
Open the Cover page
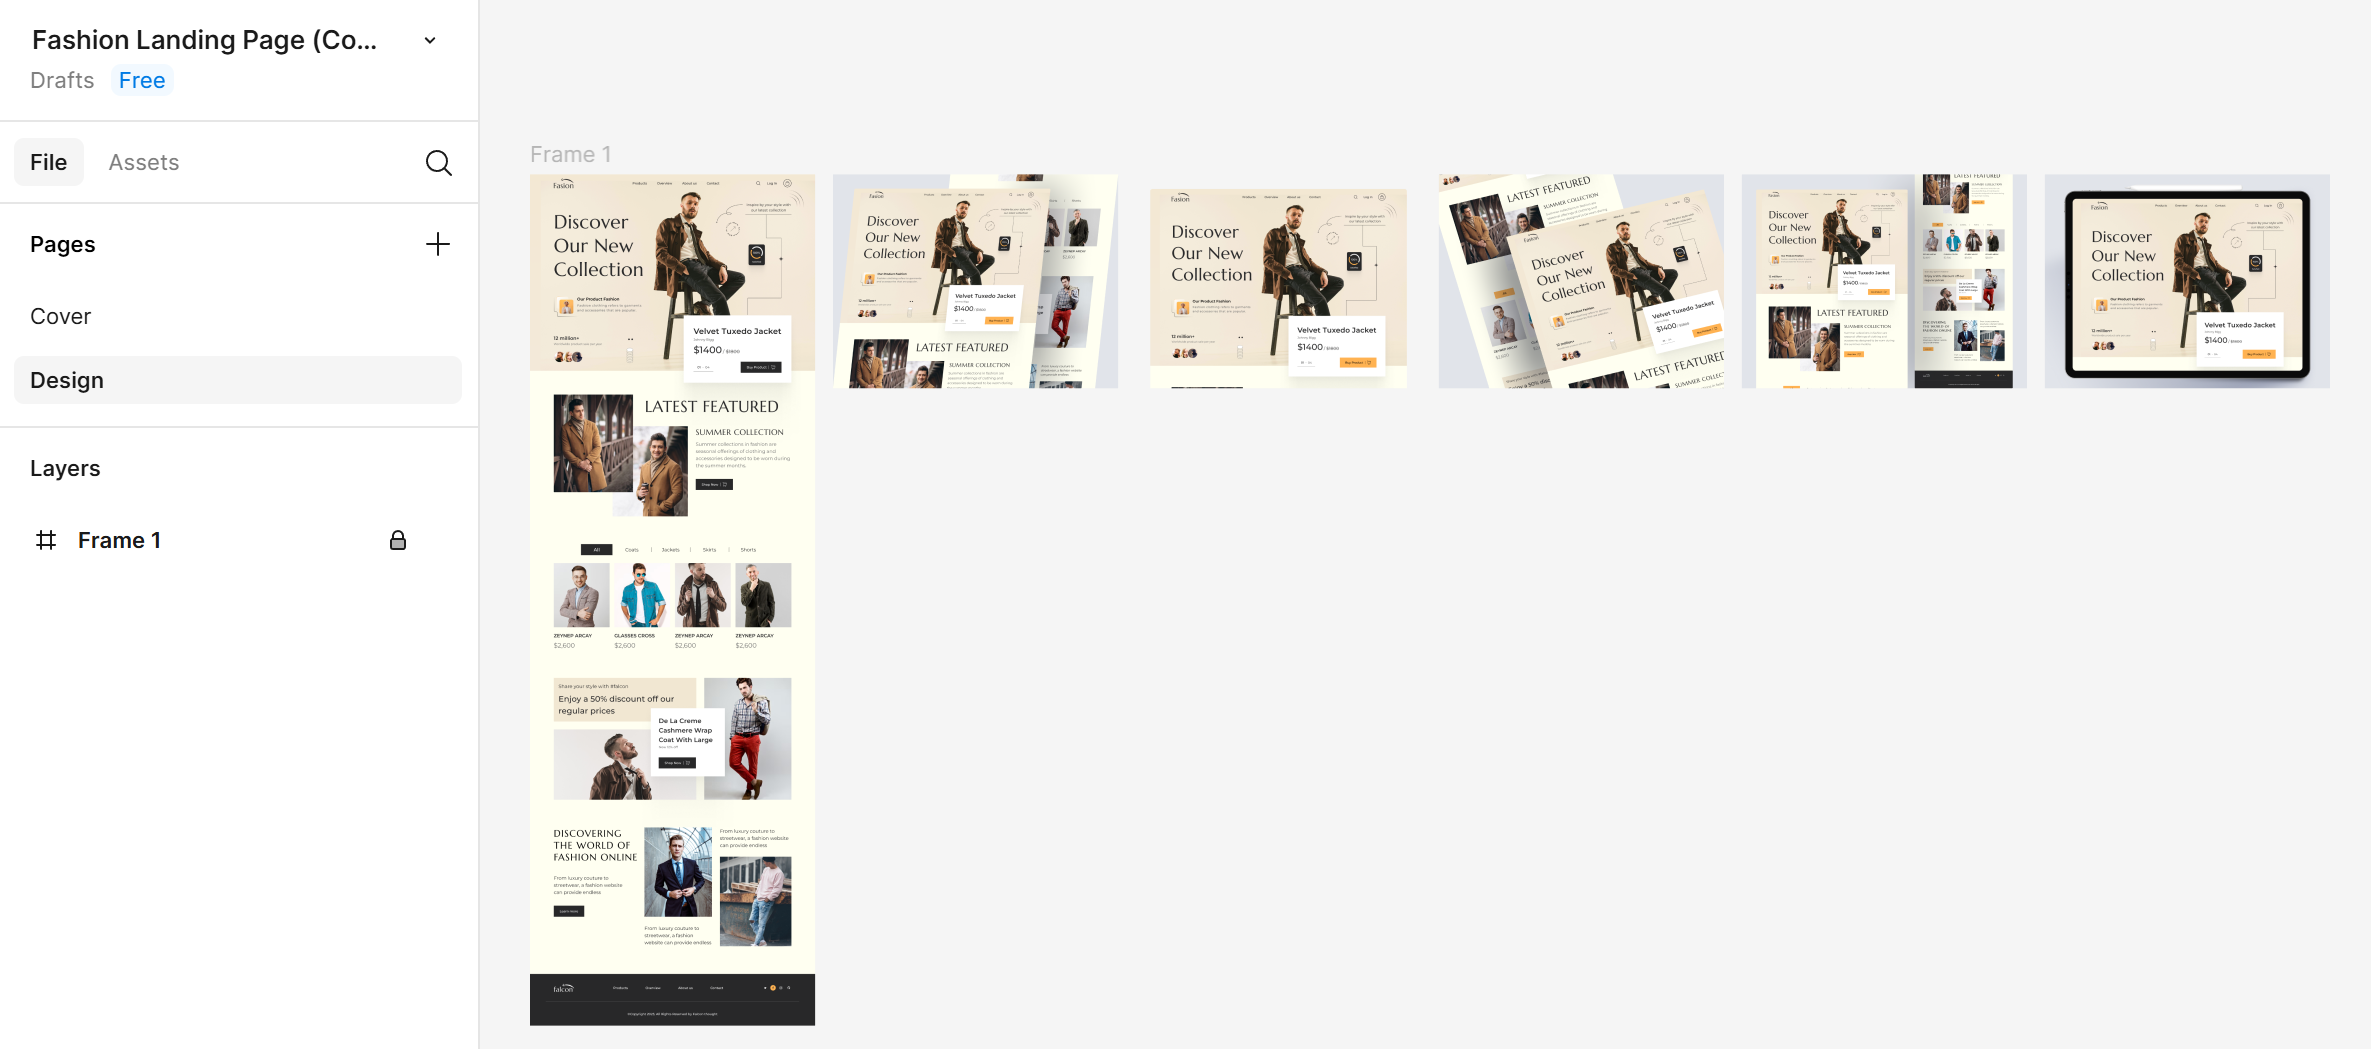click(x=61, y=317)
